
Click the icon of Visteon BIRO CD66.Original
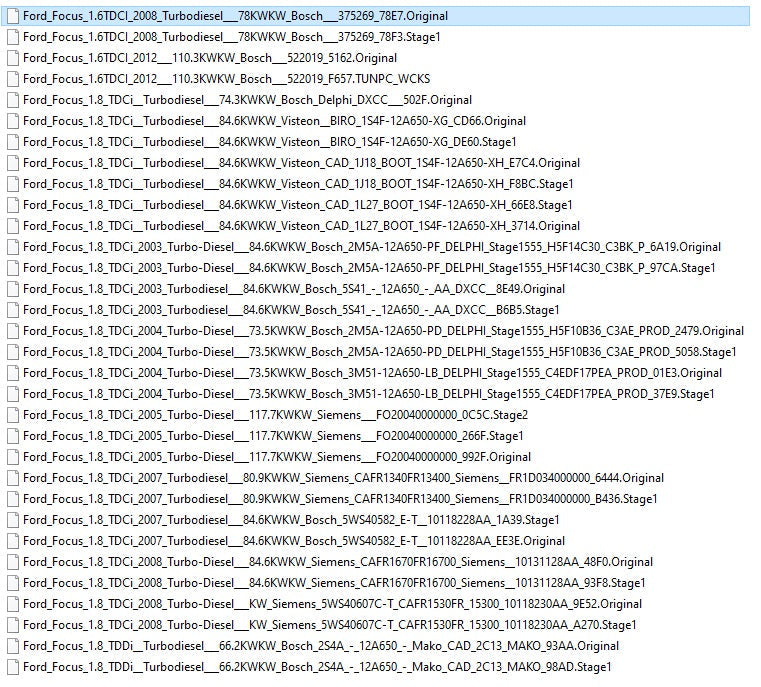[13, 121]
